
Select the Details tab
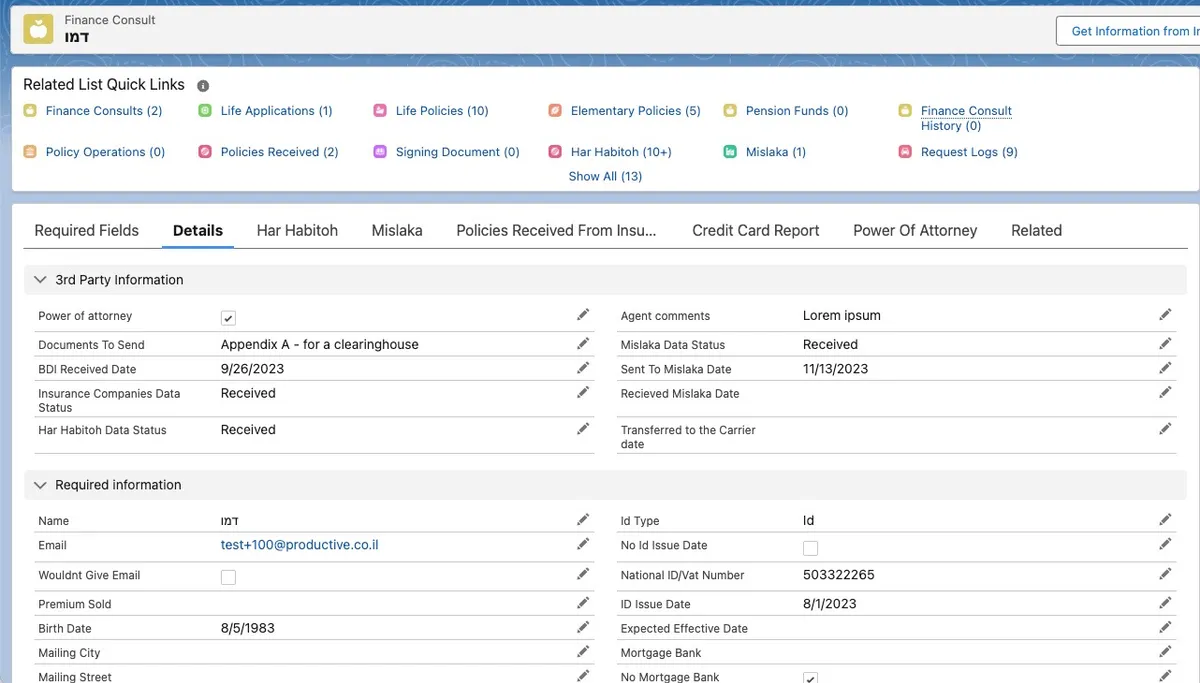(x=198, y=230)
